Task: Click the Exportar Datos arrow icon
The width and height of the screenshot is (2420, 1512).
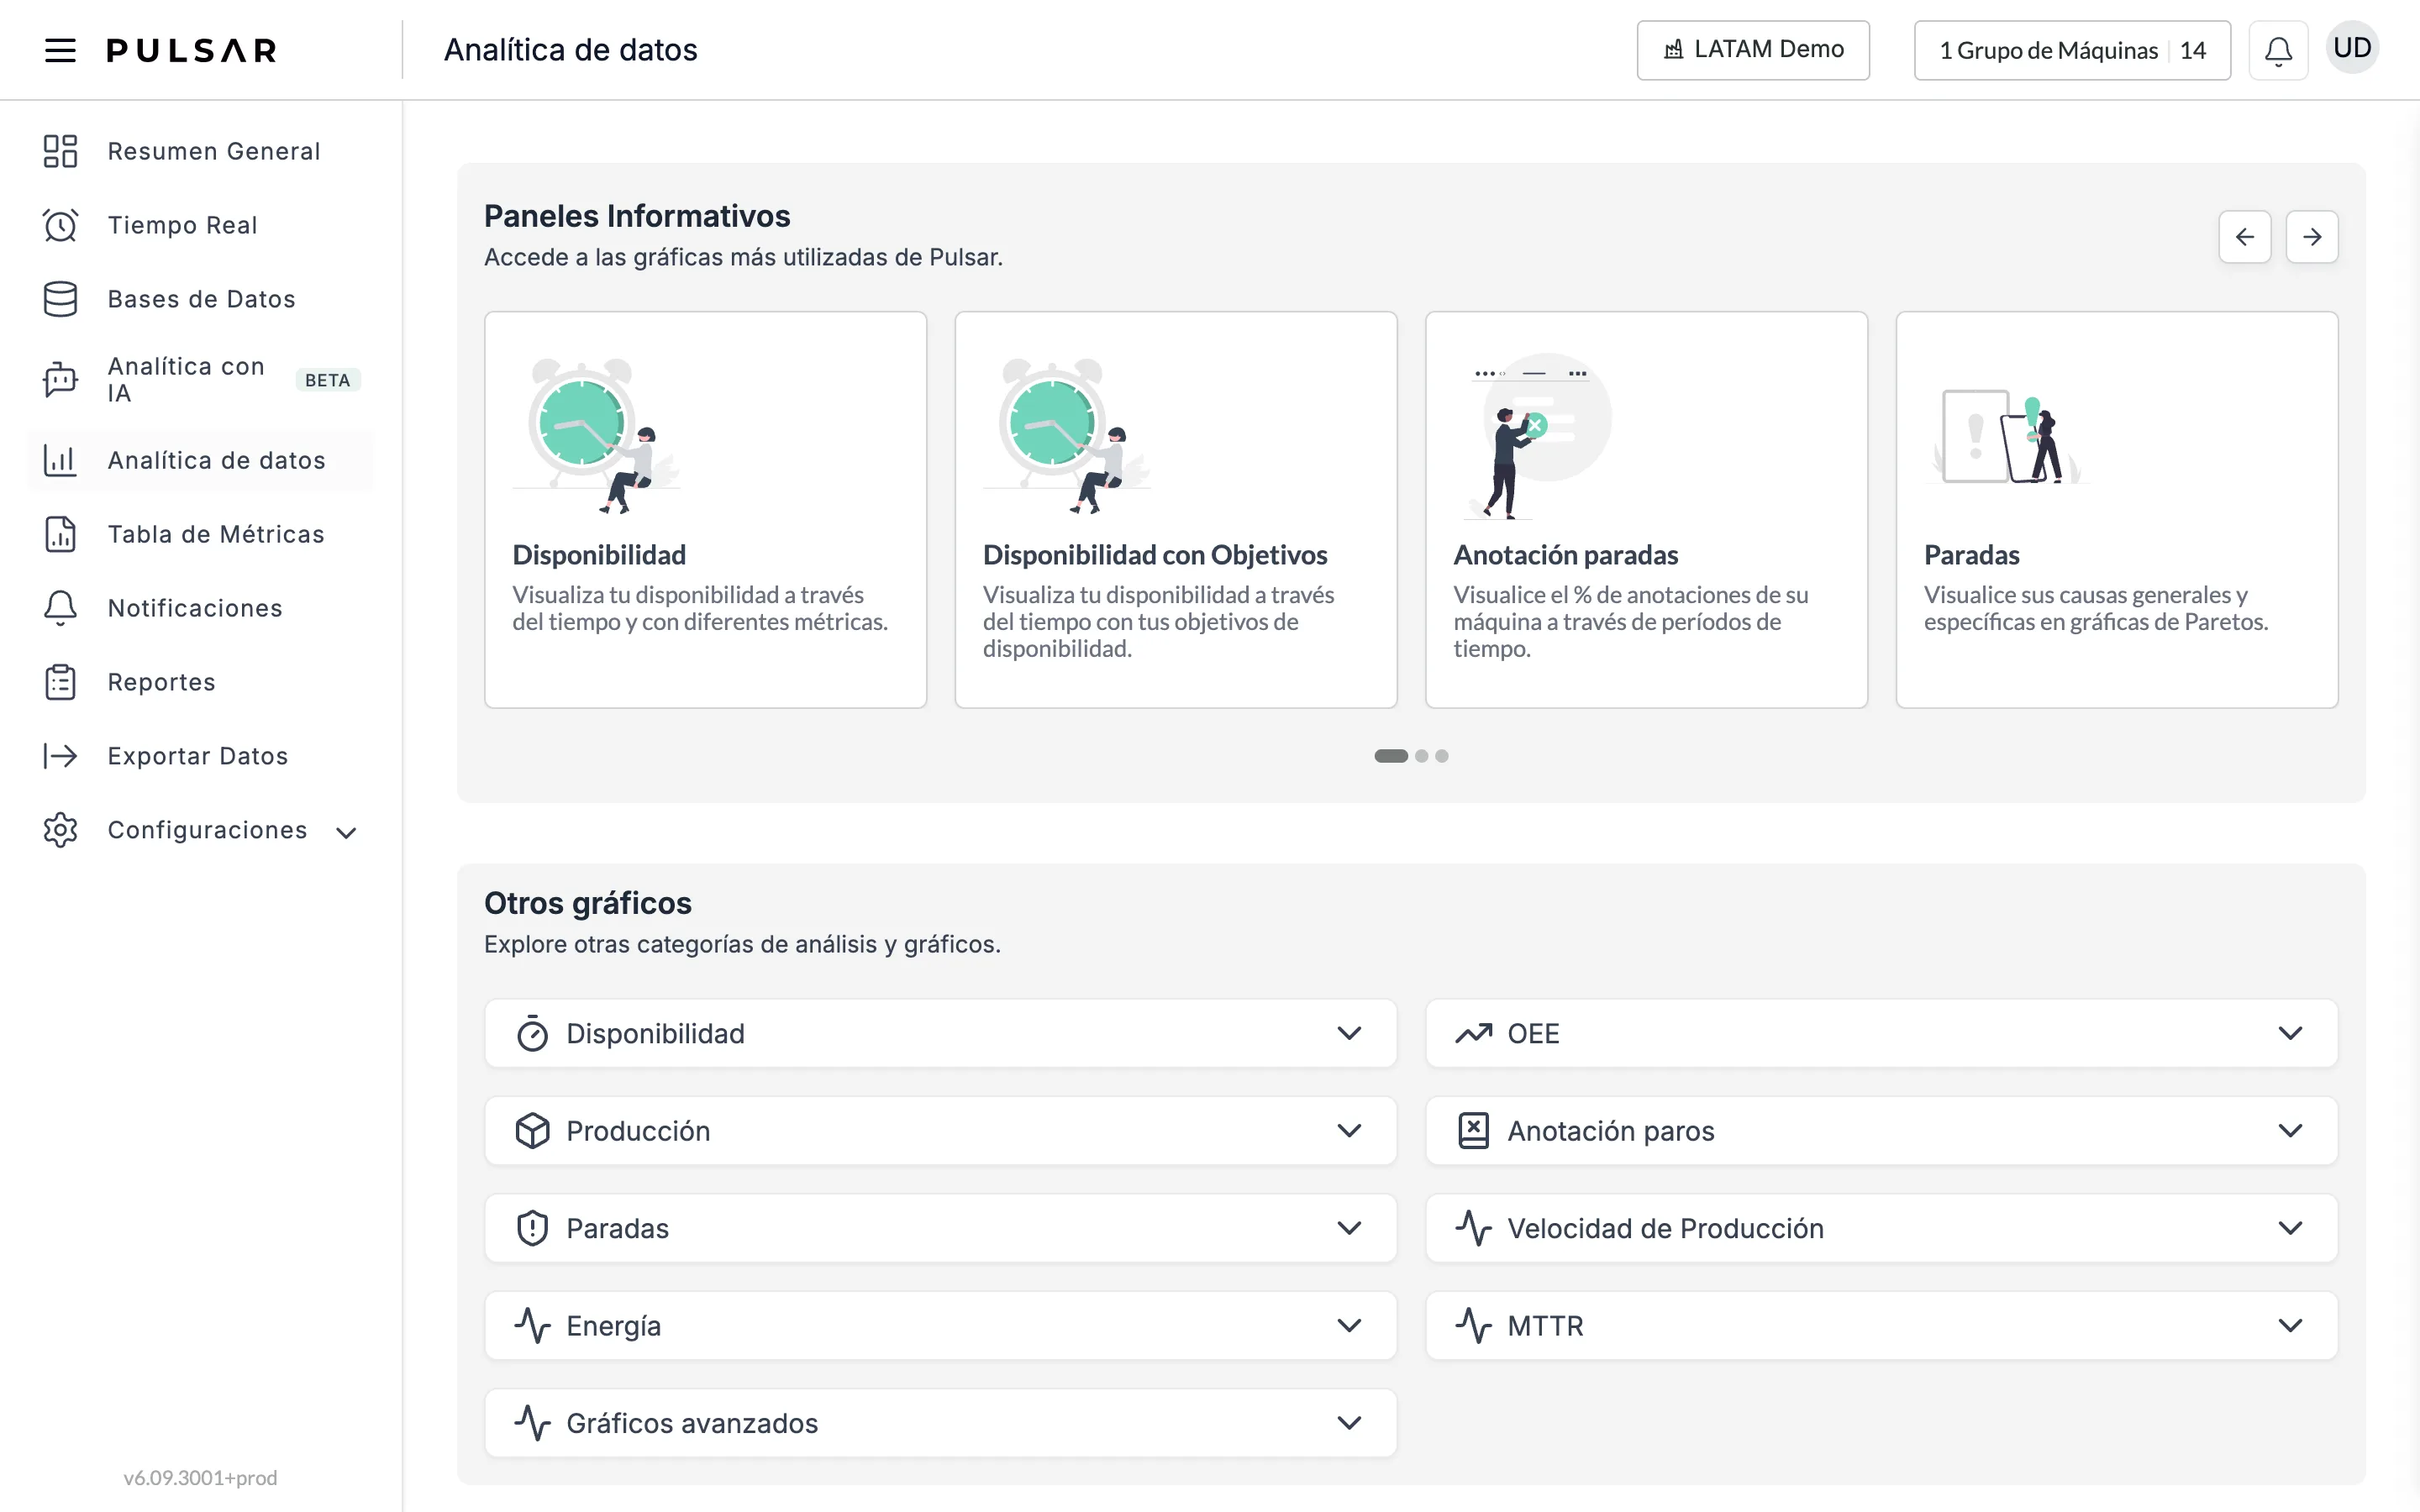Action: [x=60, y=756]
